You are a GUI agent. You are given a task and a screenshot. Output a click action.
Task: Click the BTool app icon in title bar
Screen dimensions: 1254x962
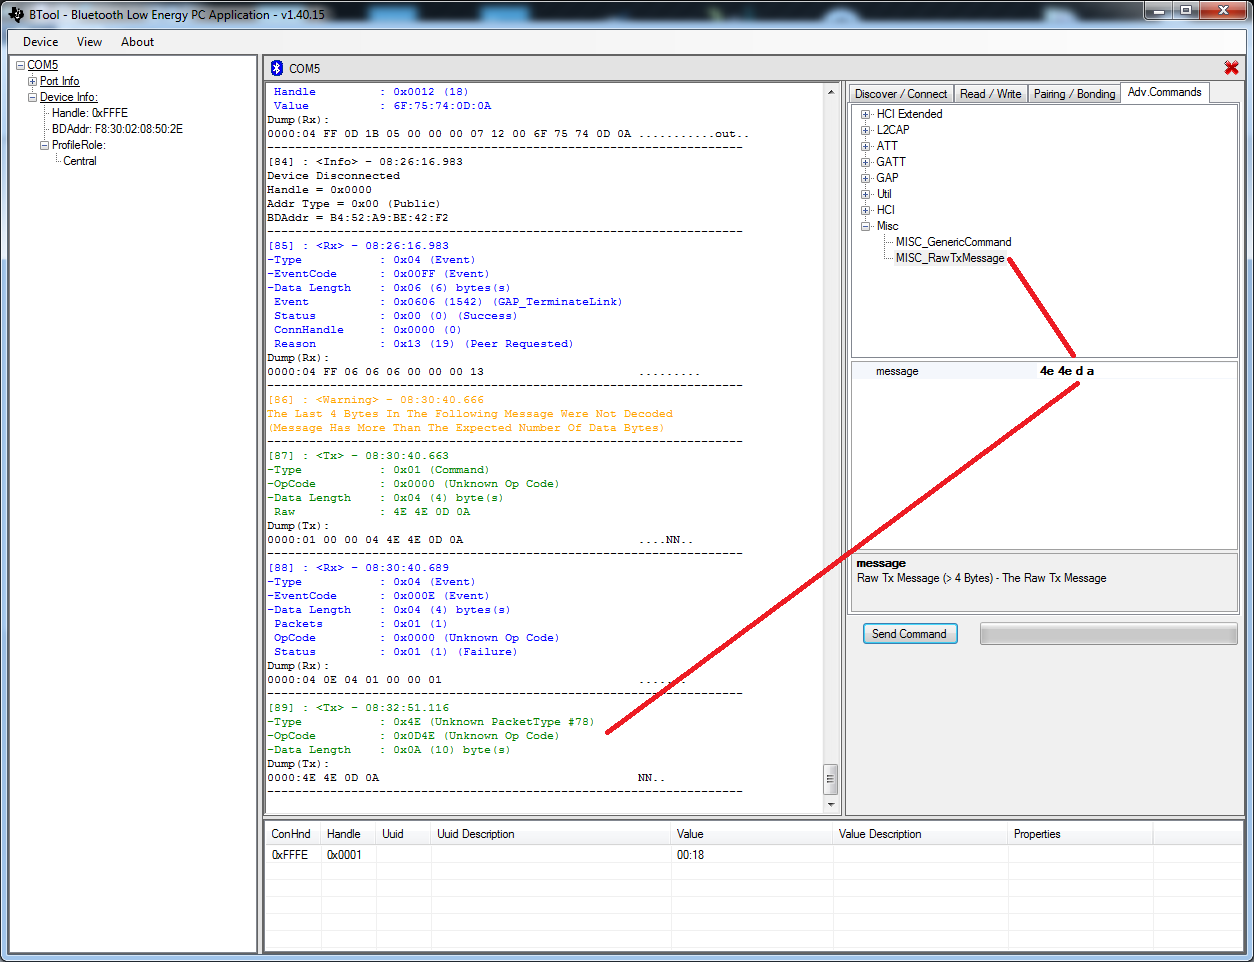(15, 14)
